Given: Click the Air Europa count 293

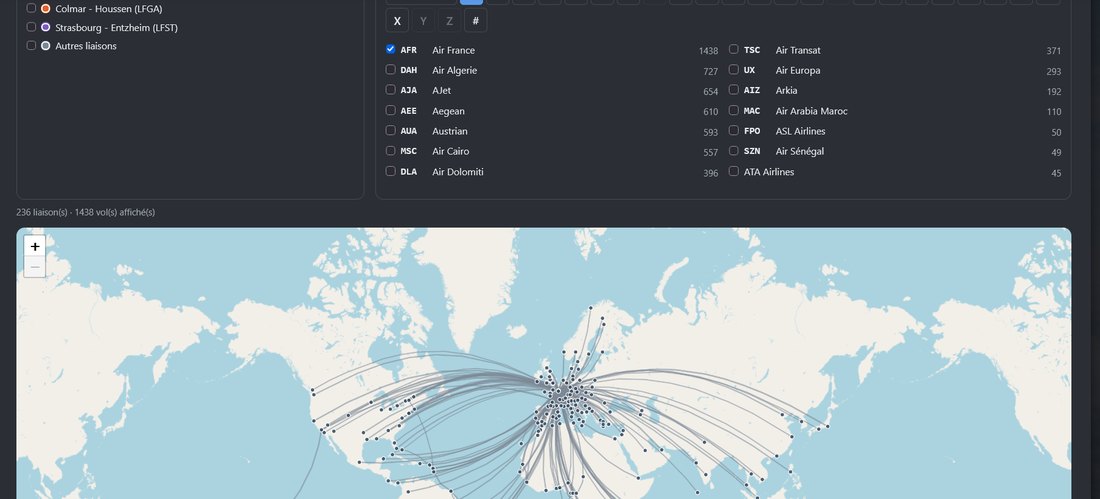Looking at the screenshot, I should coord(1054,72).
